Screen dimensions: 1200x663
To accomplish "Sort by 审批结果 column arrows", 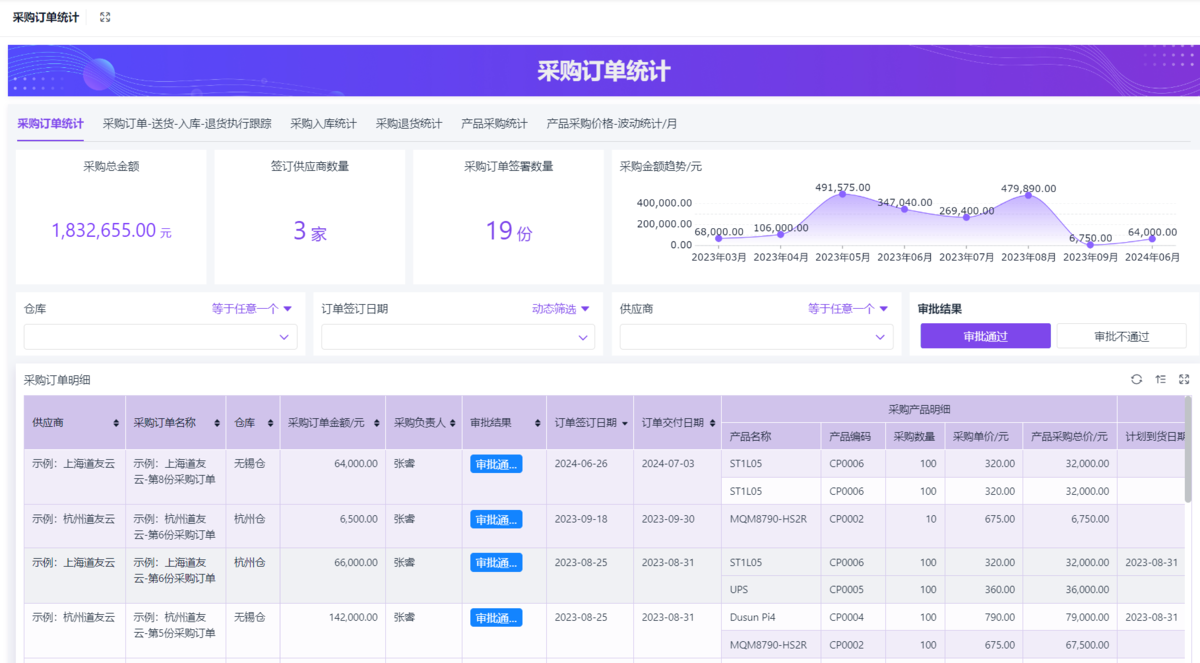I will (538, 423).
